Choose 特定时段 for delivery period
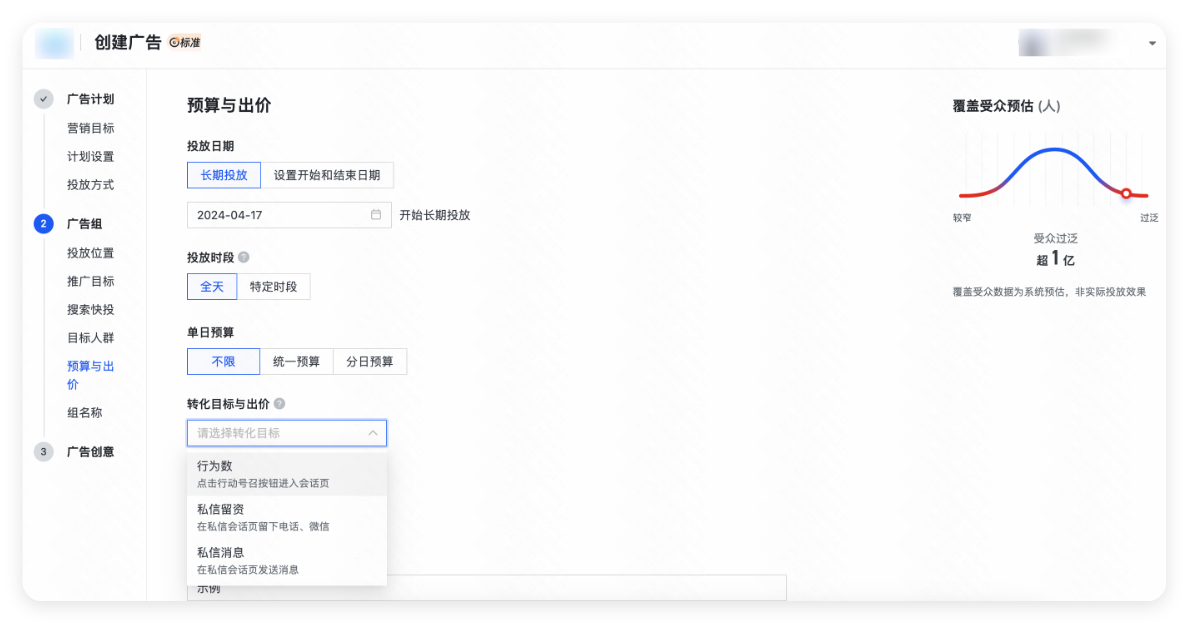This screenshot has height=623, width=1188. click(x=273, y=287)
